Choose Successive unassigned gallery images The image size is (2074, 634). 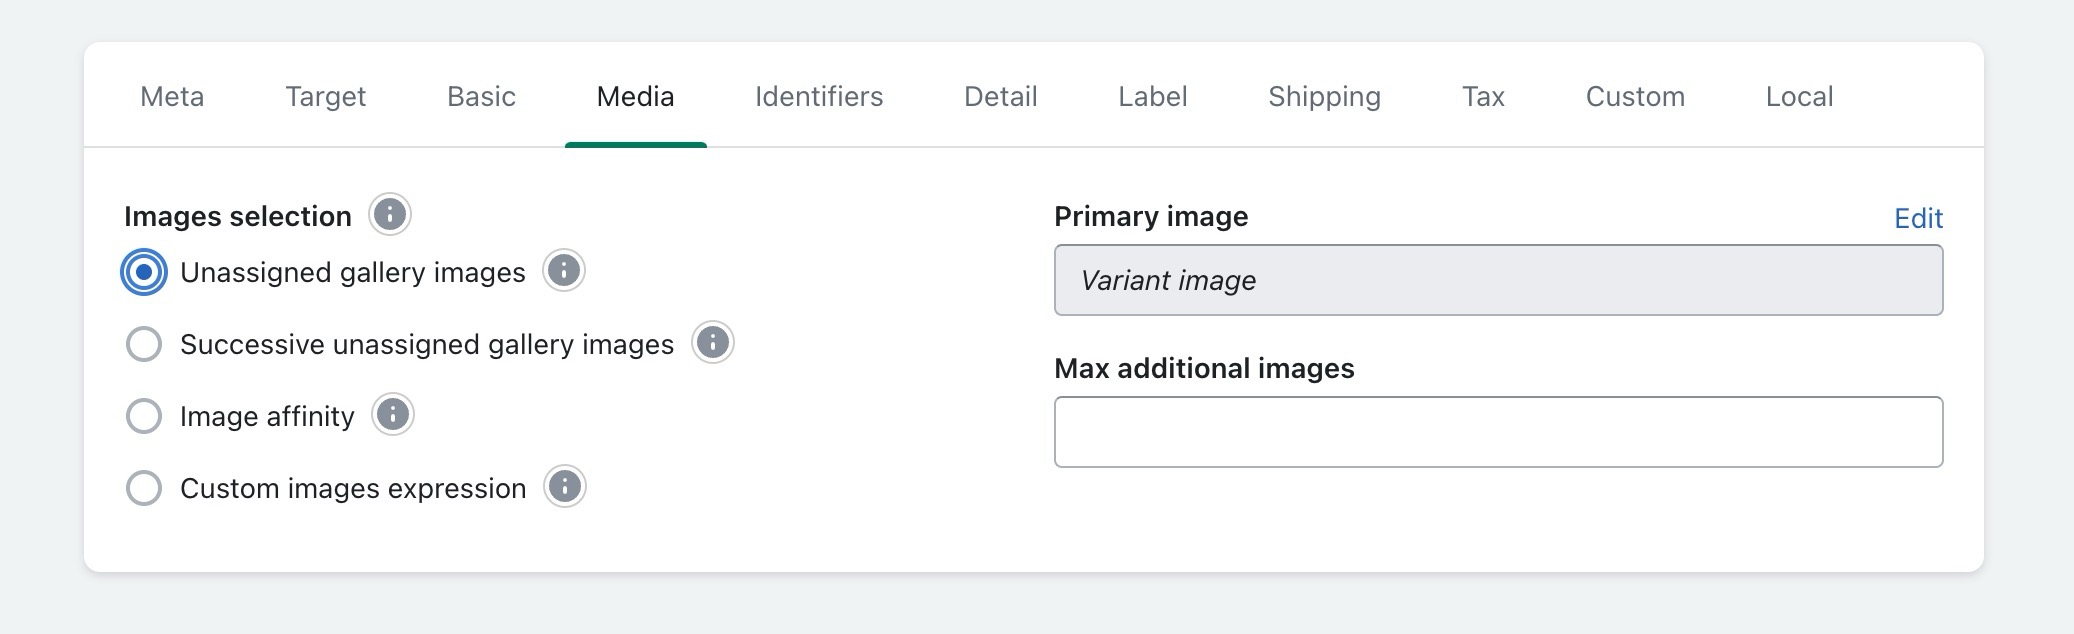point(144,343)
